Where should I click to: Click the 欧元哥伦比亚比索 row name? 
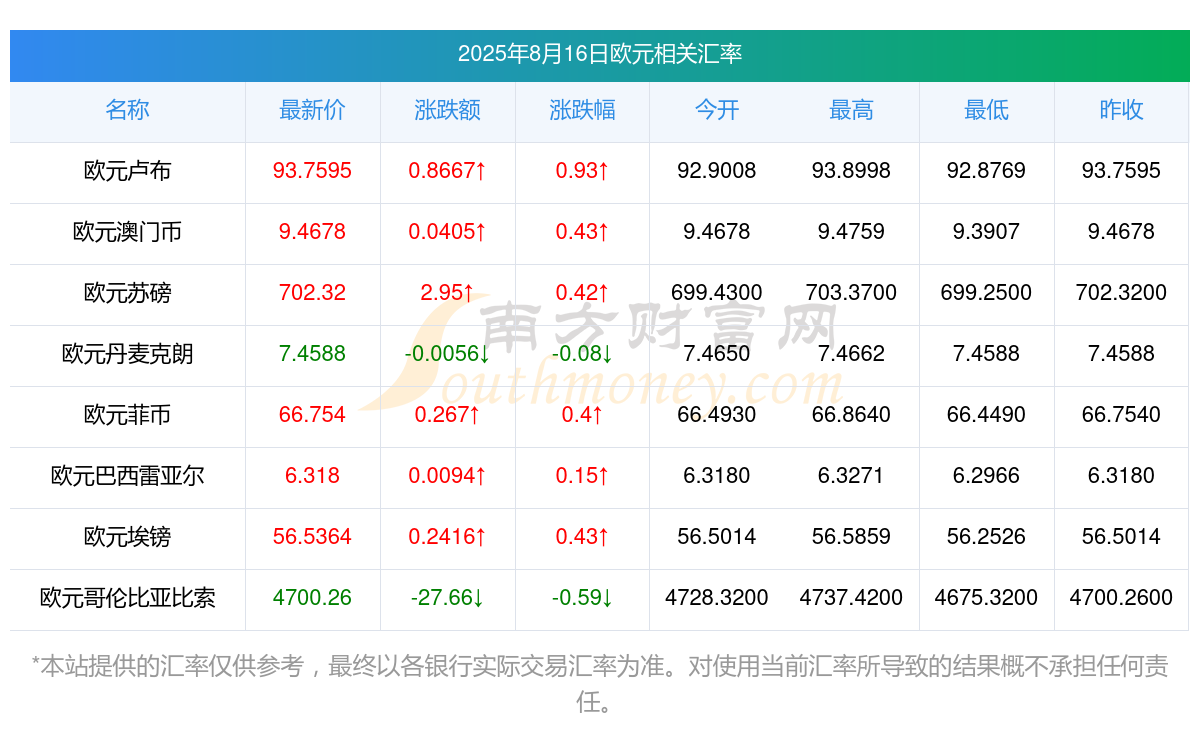pos(127,598)
